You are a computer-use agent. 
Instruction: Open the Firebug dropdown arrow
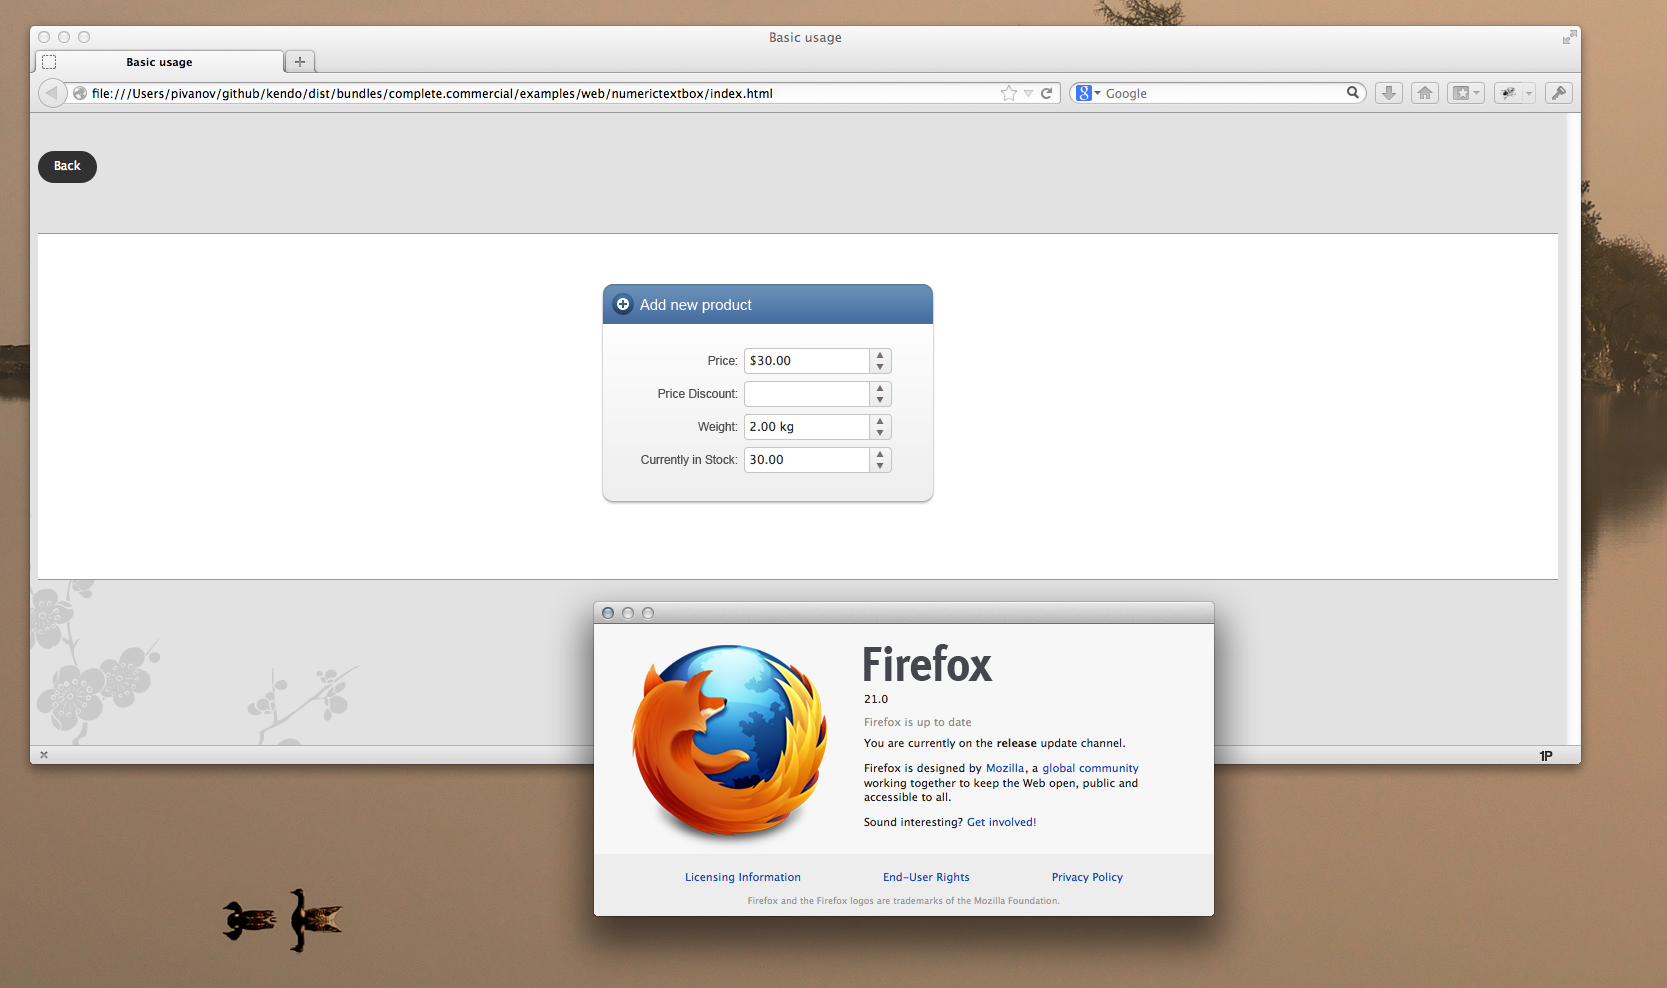tap(1529, 93)
